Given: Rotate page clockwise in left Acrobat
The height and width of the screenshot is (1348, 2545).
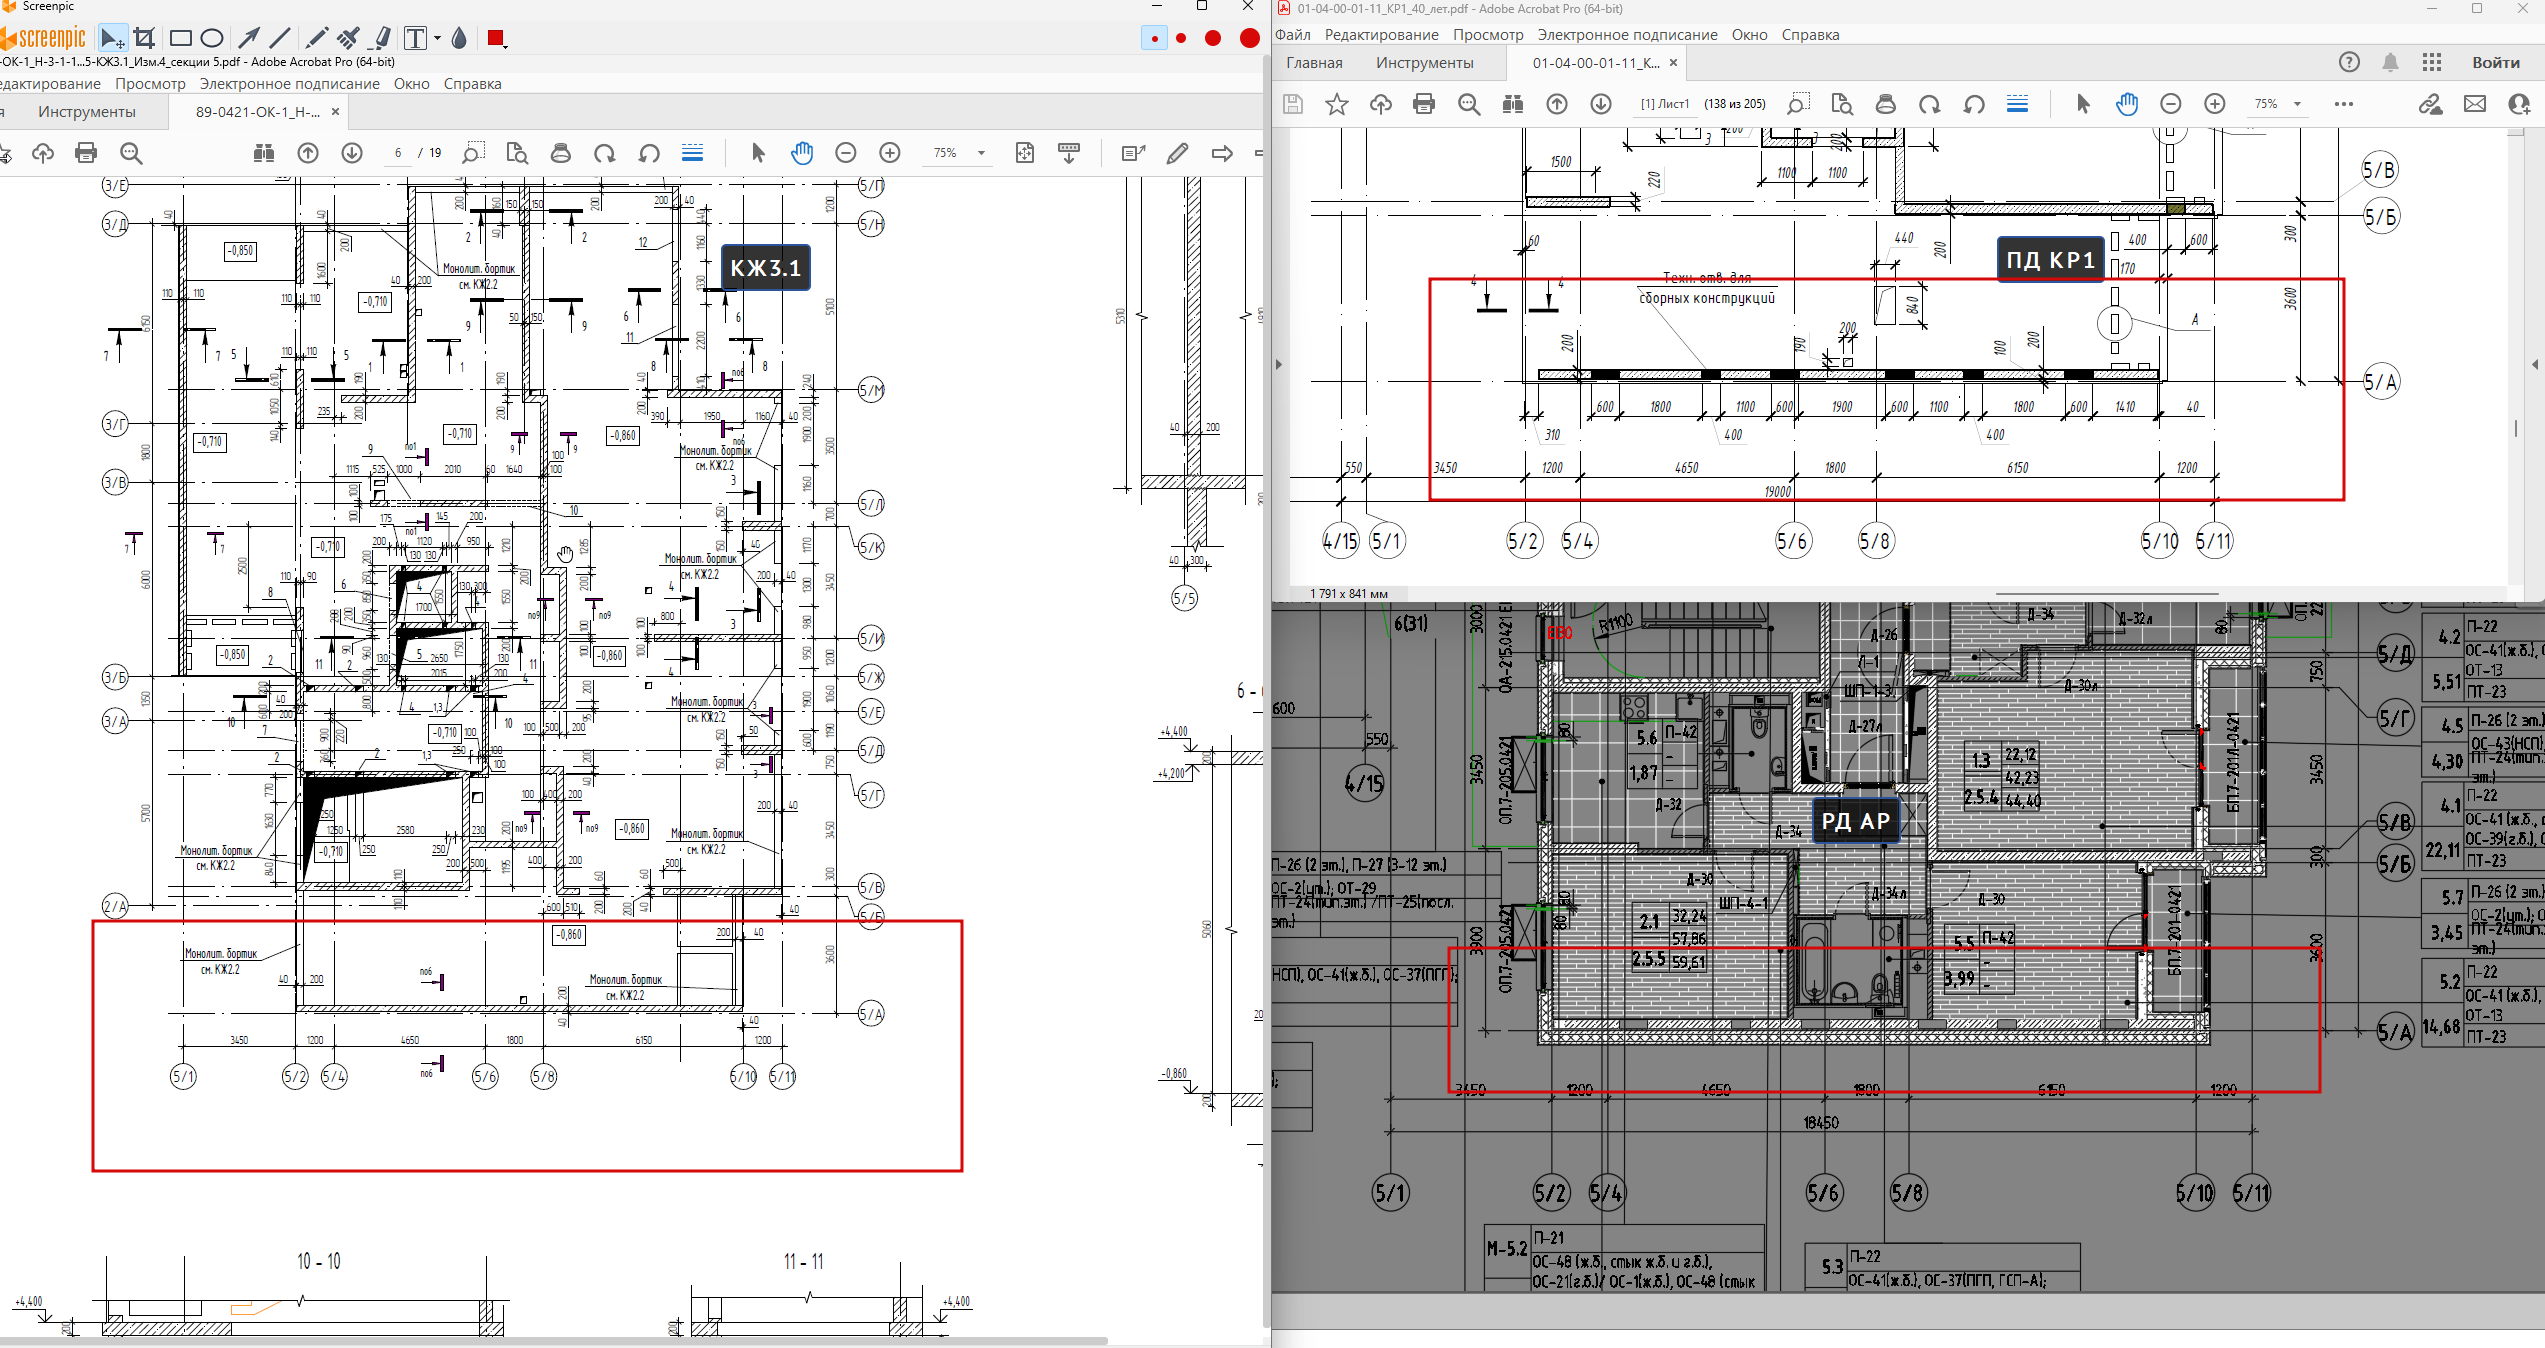Looking at the screenshot, I should 604,153.
